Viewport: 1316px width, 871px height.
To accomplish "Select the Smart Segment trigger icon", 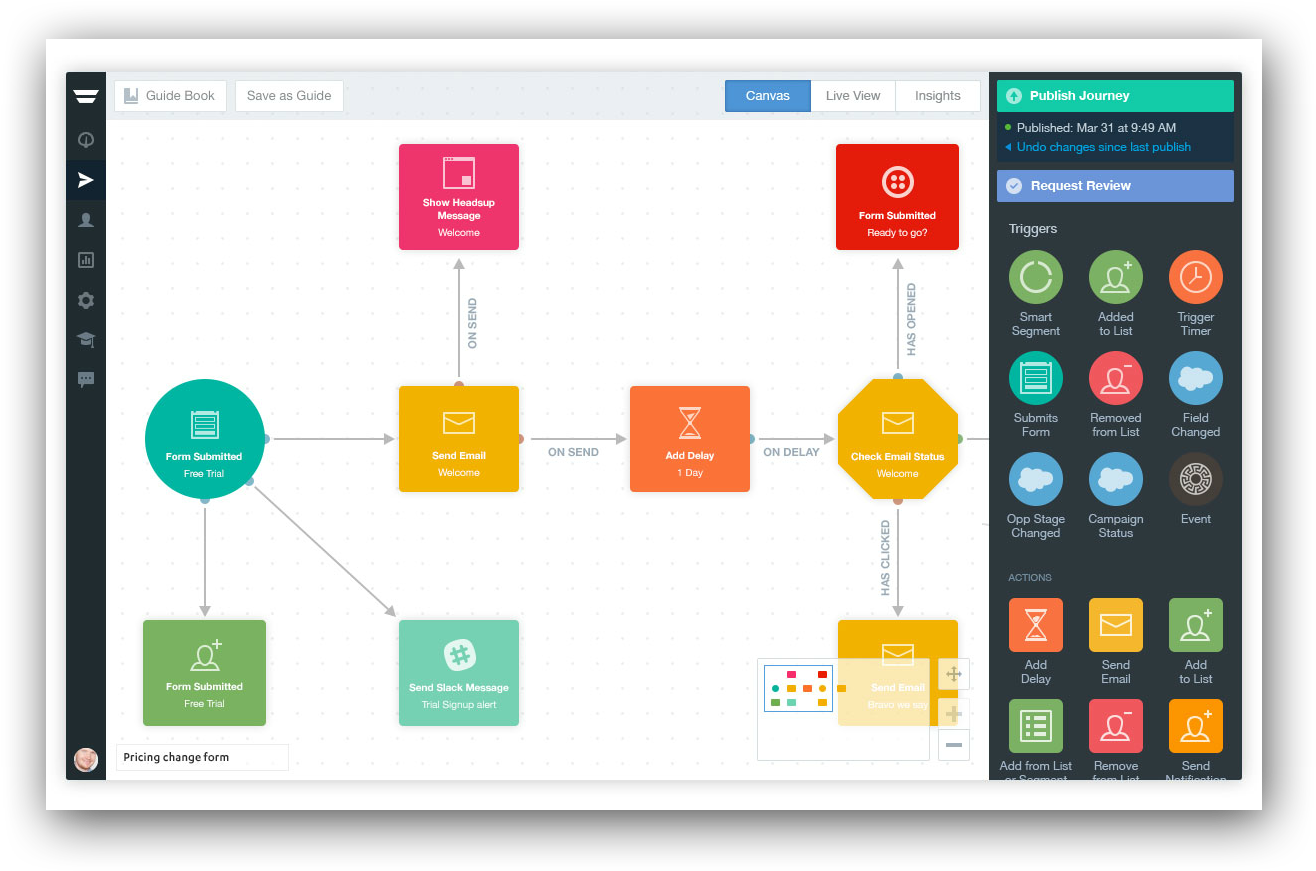I will [x=1036, y=277].
